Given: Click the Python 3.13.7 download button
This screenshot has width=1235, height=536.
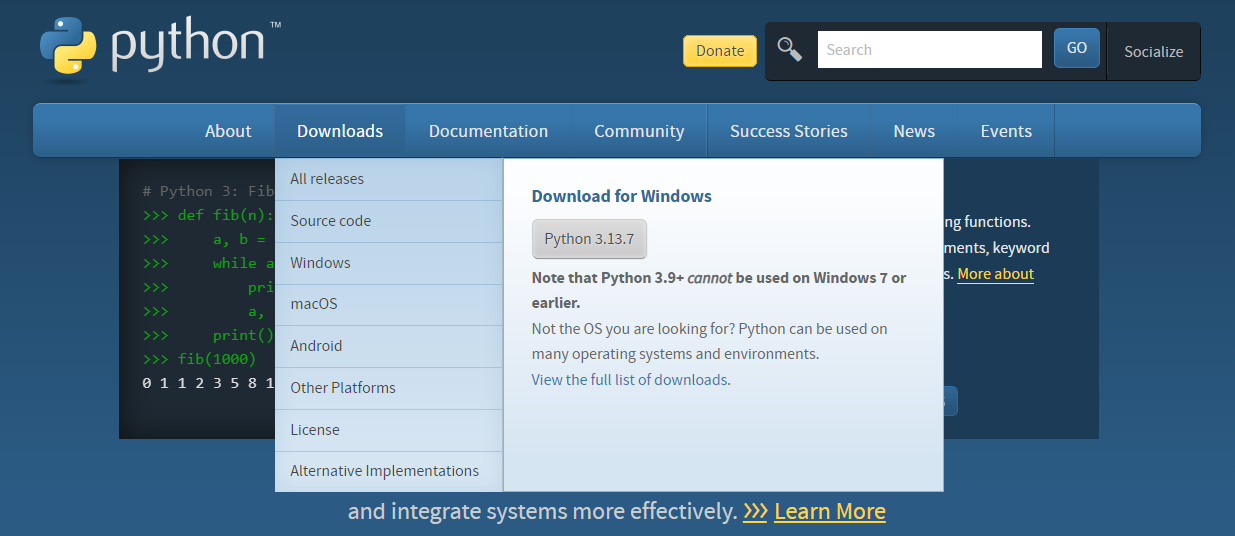Looking at the screenshot, I should [x=589, y=239].
